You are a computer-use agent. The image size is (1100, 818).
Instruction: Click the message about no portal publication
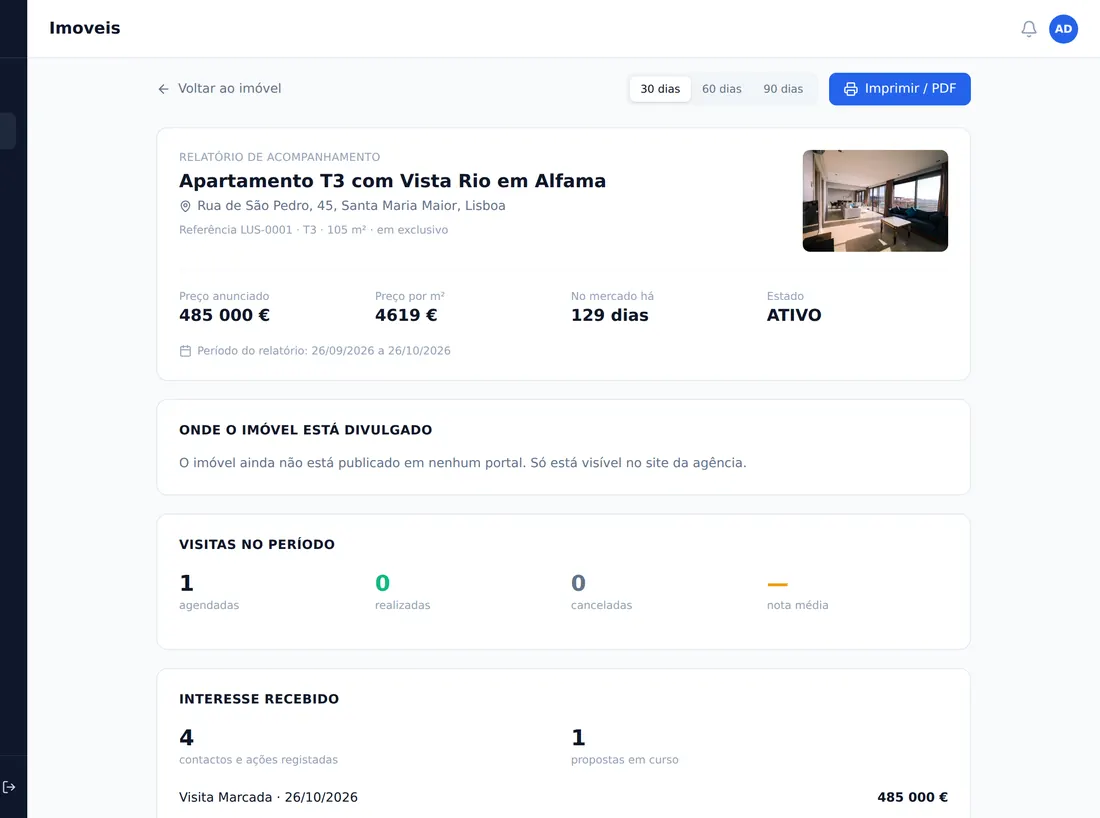(463, 463)
